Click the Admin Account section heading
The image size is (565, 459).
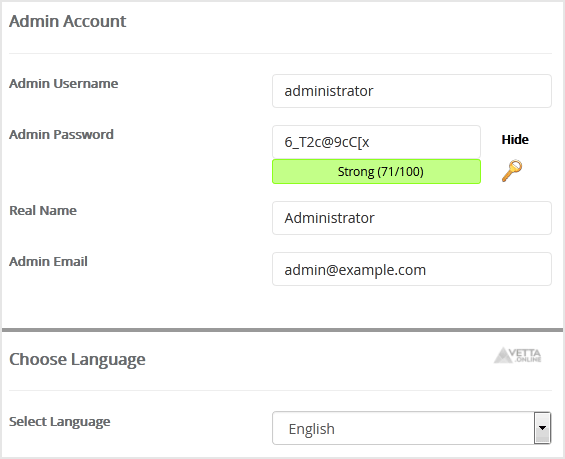pos(68,21)
